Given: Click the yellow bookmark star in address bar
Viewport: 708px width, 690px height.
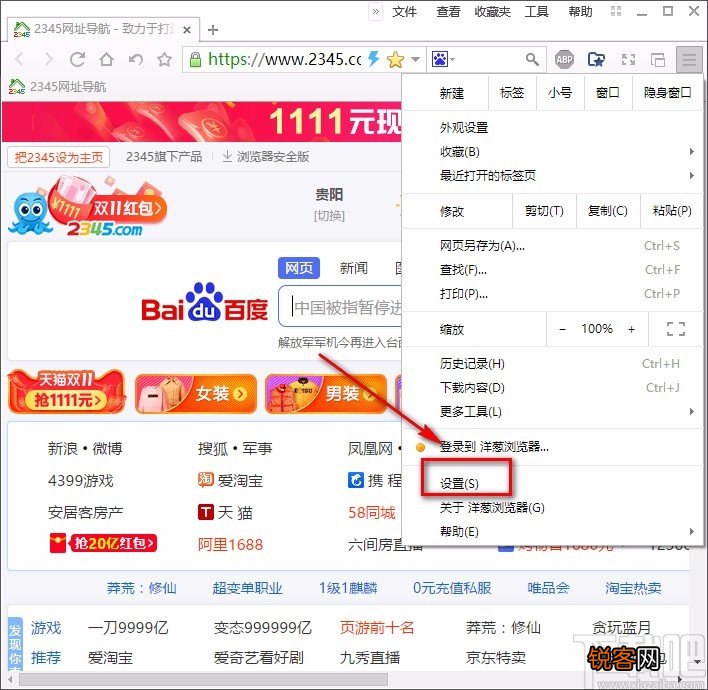Looking at the screenshot, I should [x=395, y=59].
